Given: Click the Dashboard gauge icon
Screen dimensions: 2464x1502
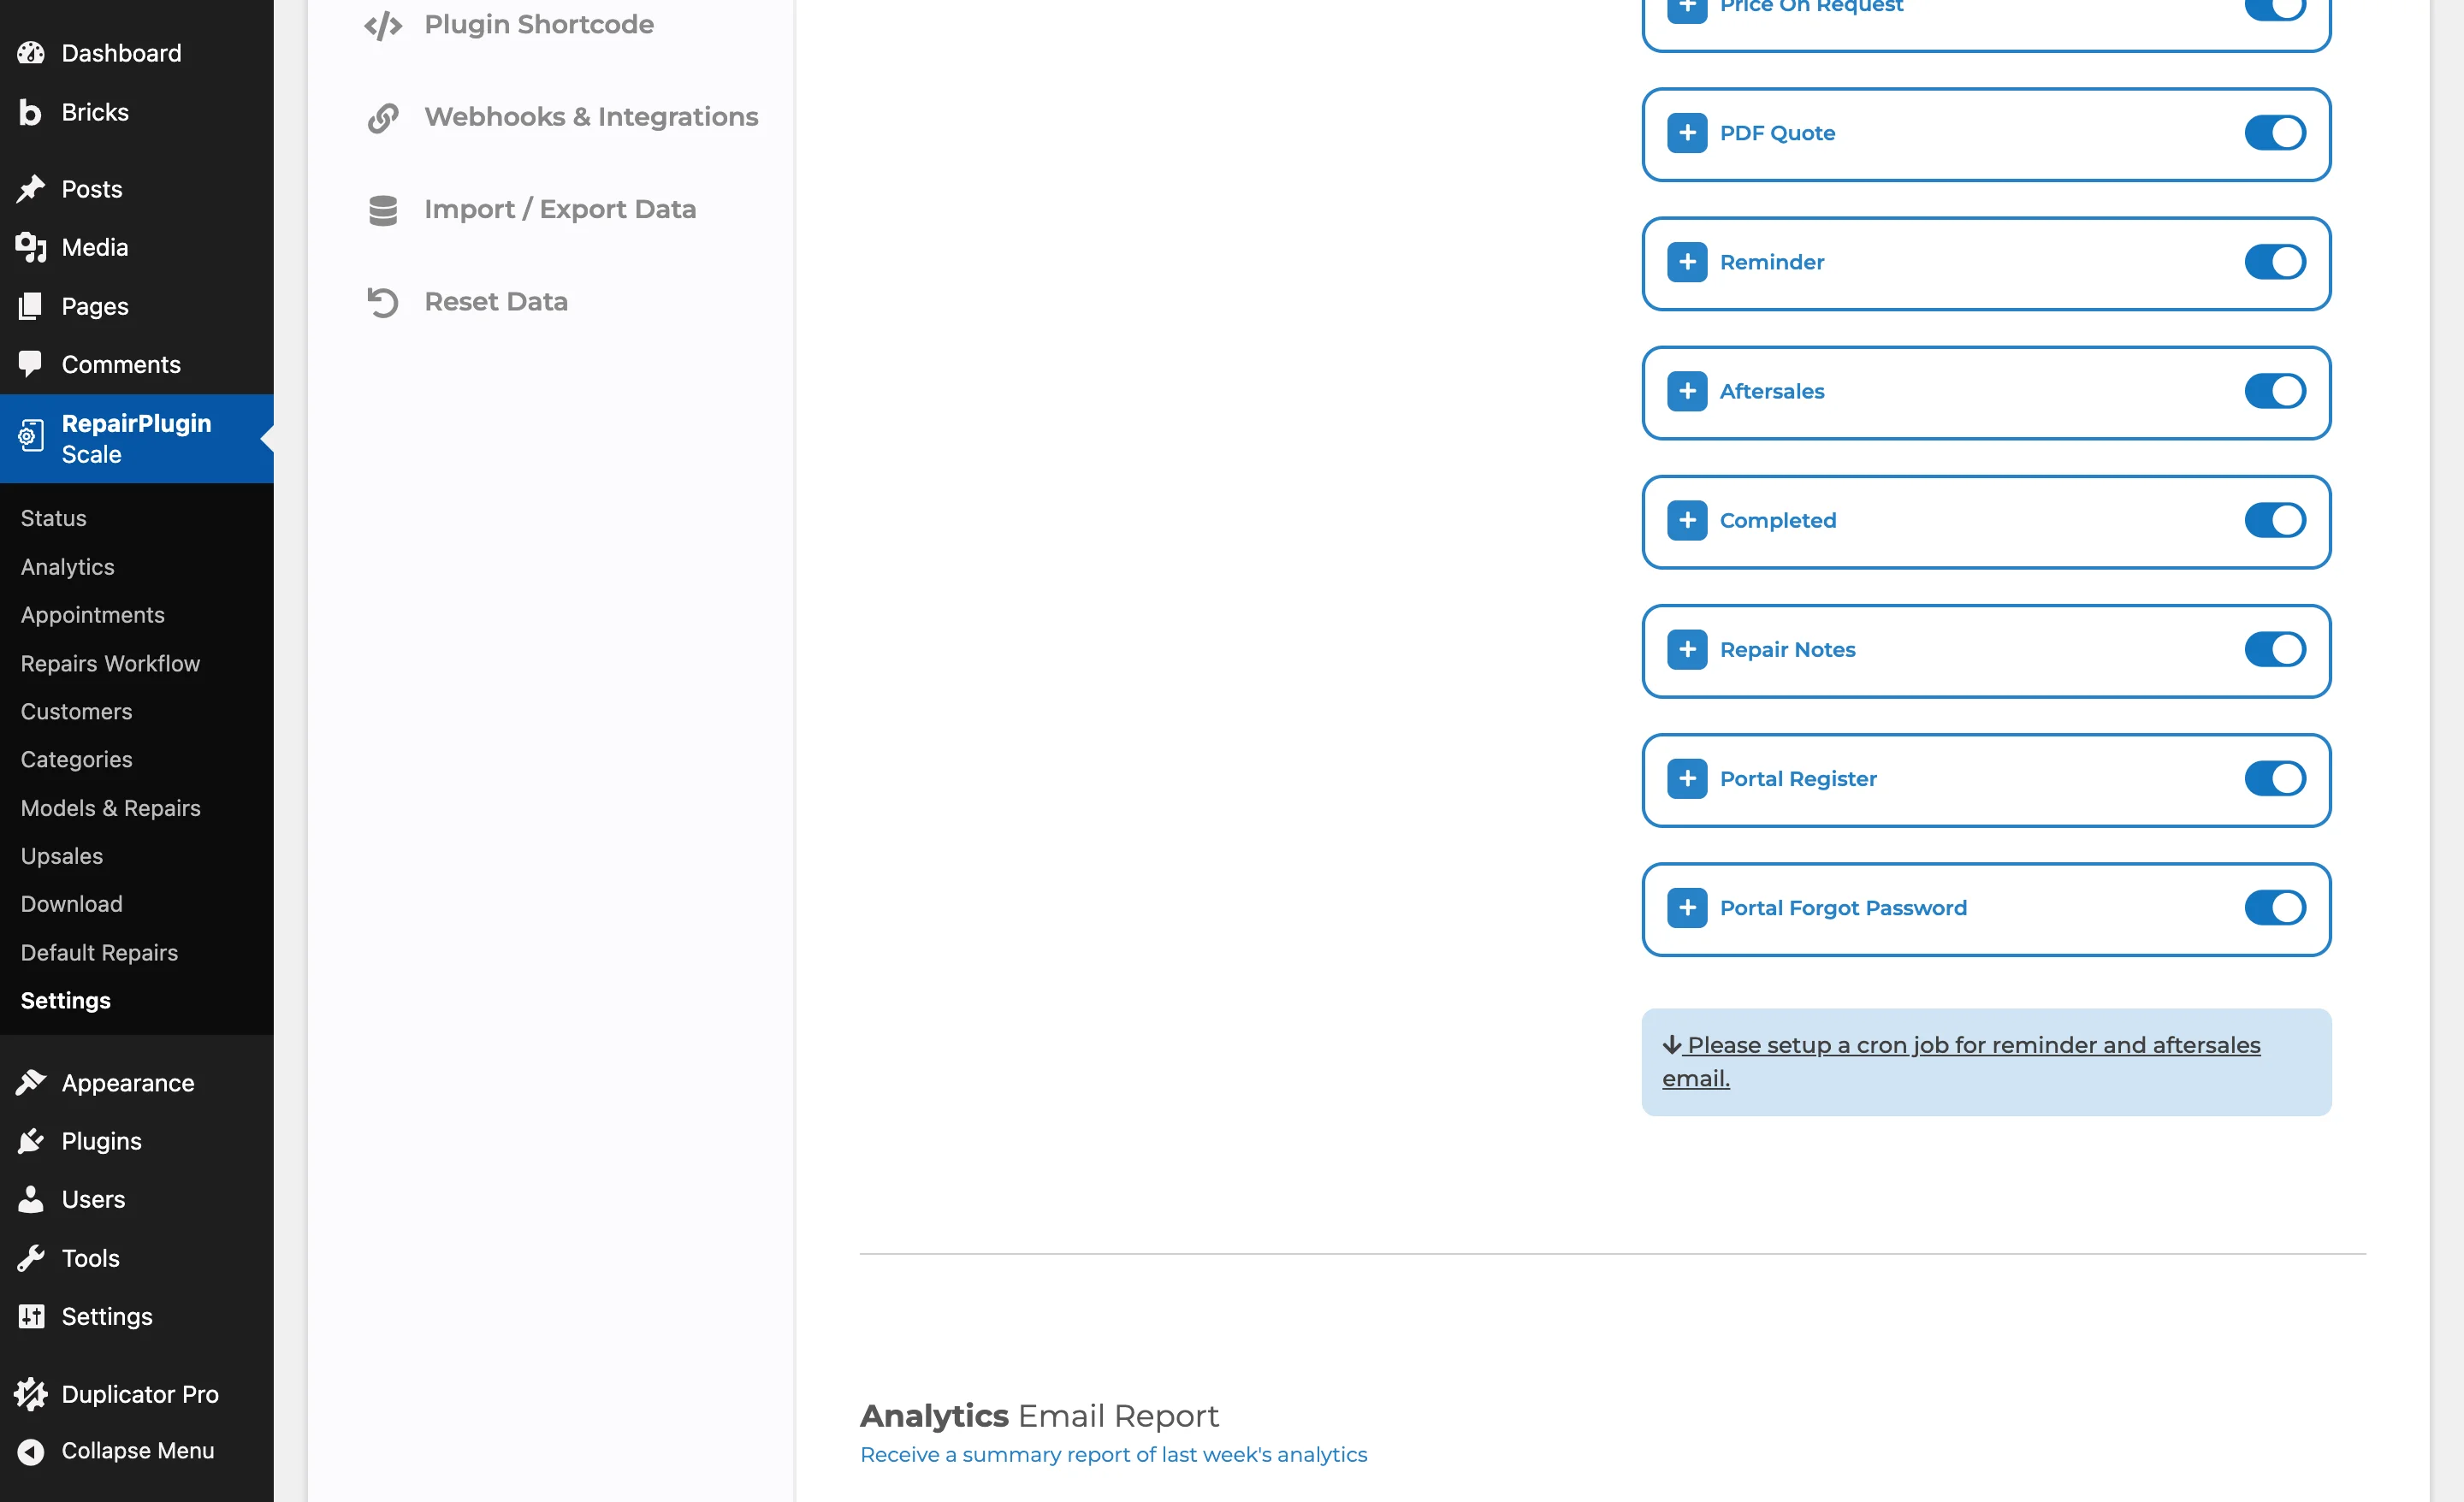Looking at the screenshot, I should 31,53.
